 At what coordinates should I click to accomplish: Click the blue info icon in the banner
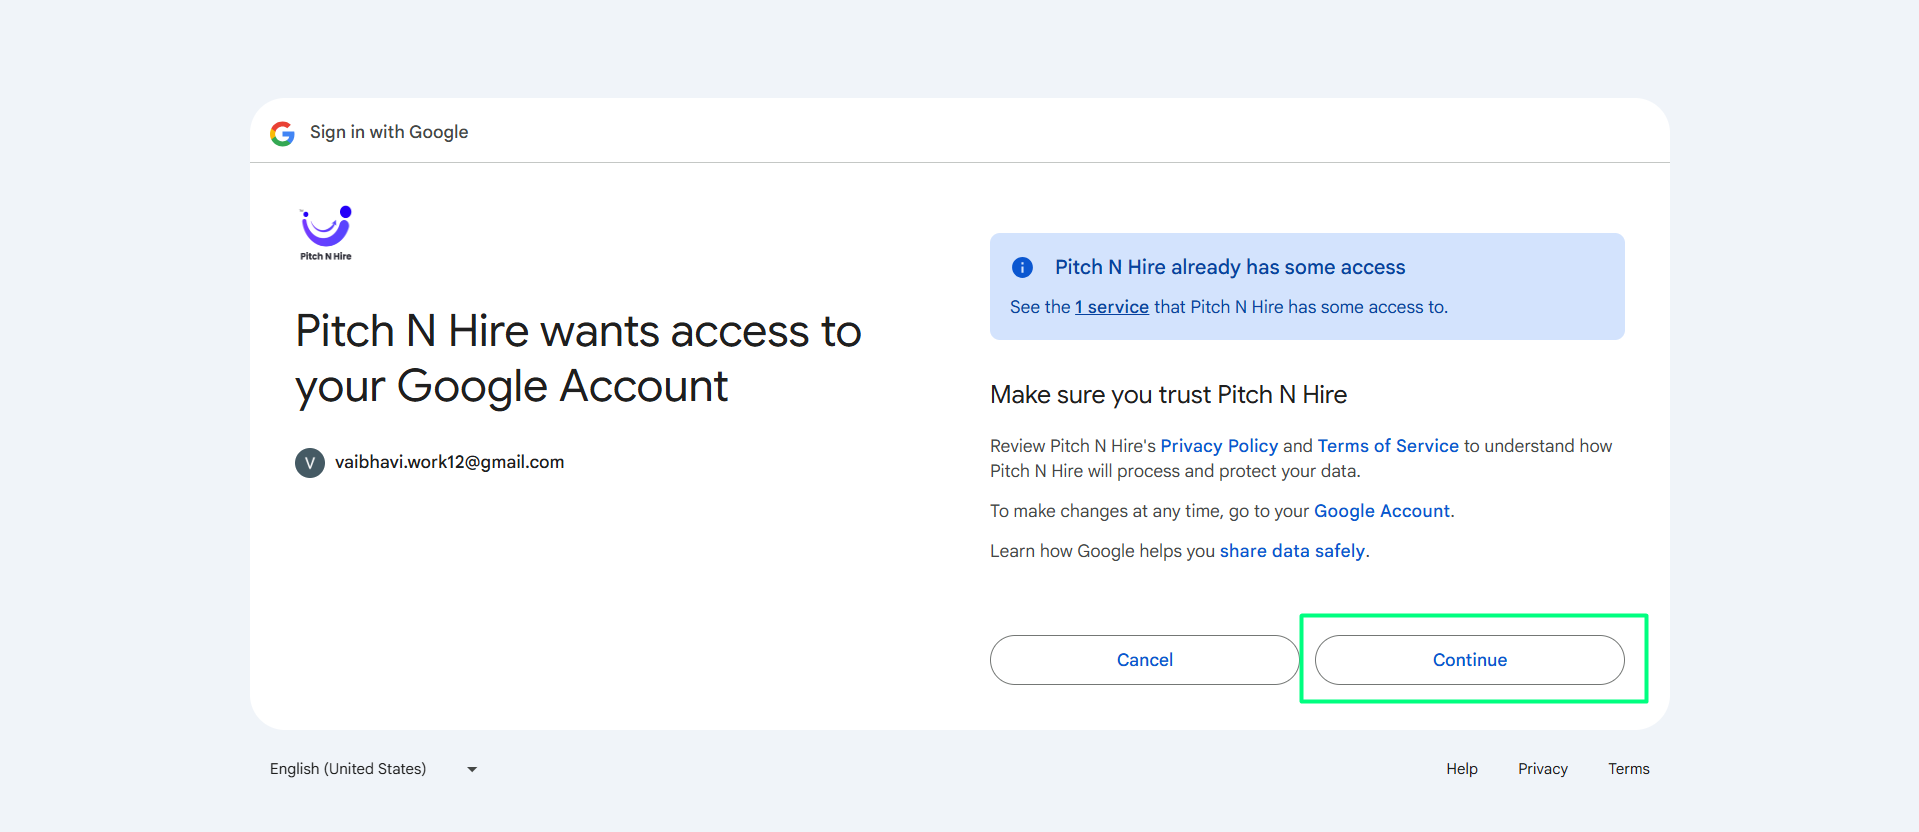click(1022, 267)
